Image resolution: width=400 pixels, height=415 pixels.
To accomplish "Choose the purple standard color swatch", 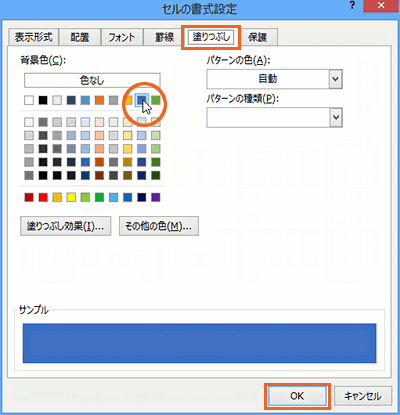I will [156, 197].
